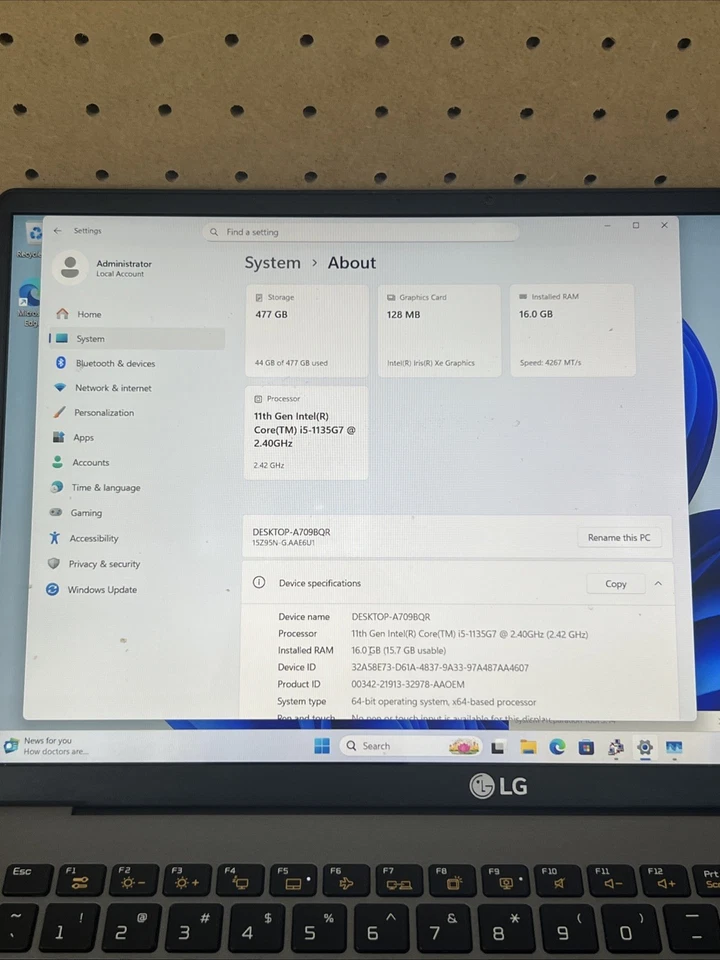Click the Device ID value 32A58E73-D61A
This screenshot has height=960, width=720.
click(x=440, y=667)
